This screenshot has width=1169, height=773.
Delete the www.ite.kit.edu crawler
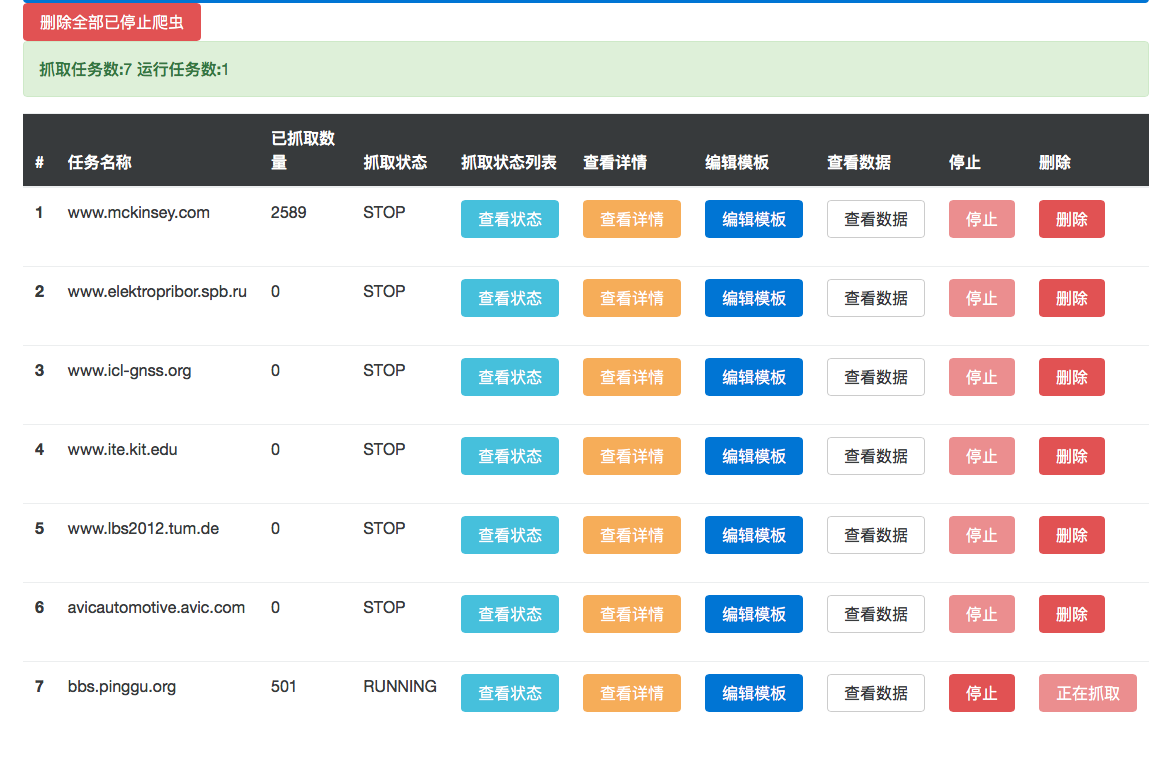tap(1071, 456)
